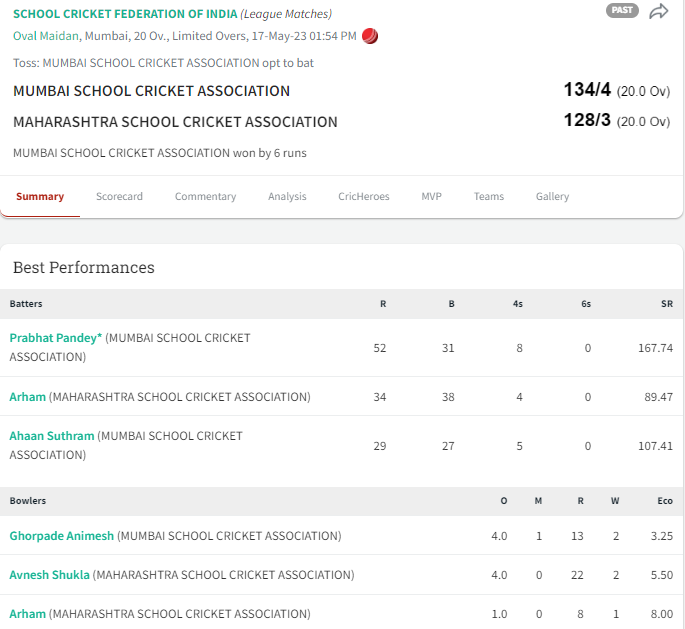Click the share arrow icon
Viewport: 685px width, 629px height.
658,11
